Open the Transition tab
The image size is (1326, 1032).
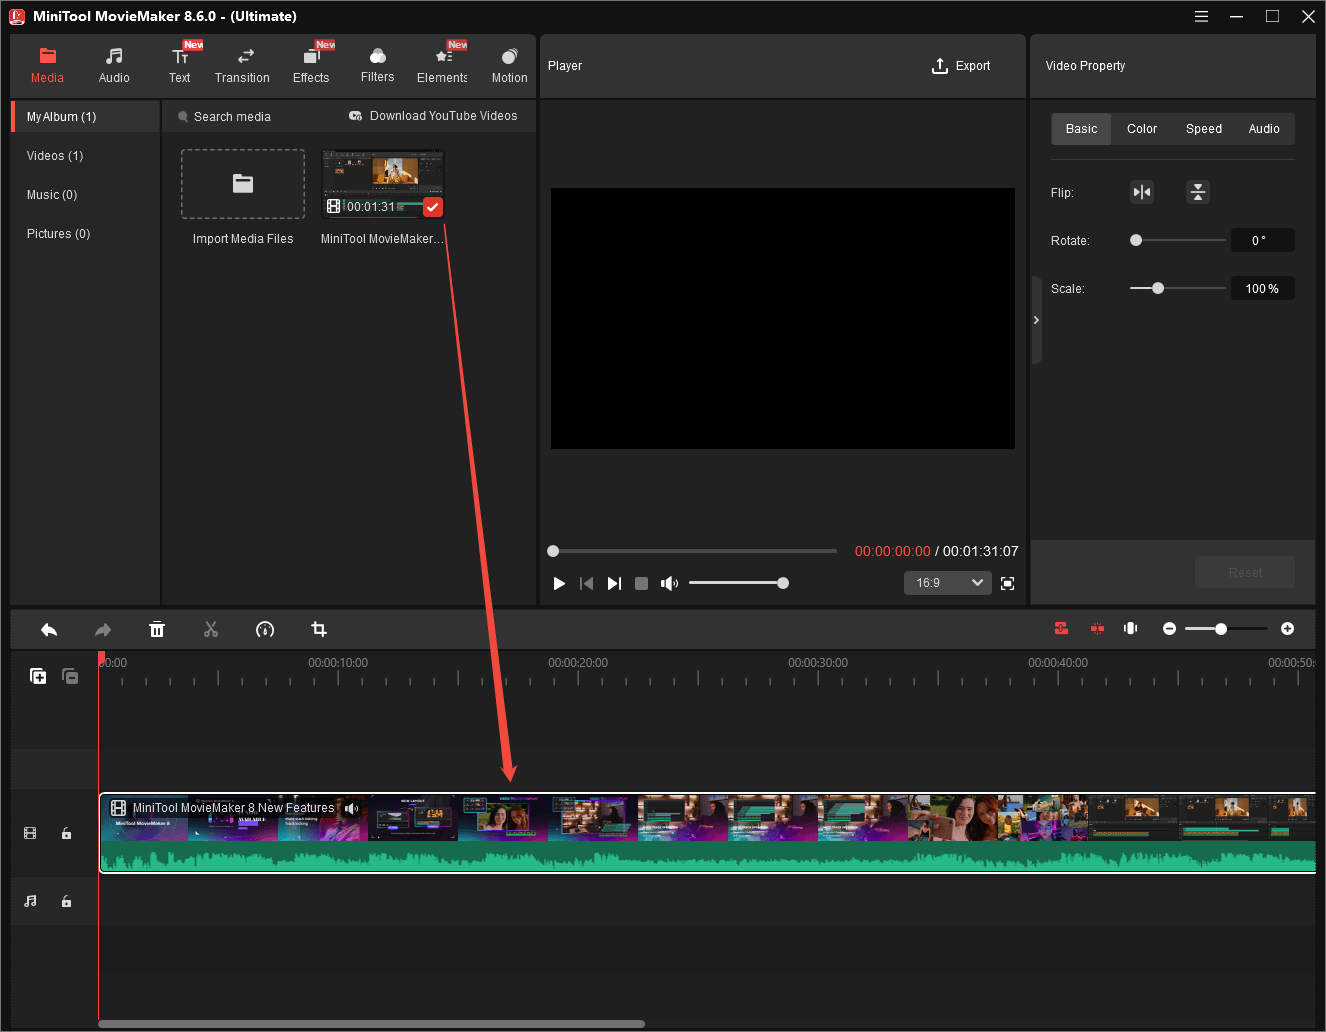(x=242, y=66)
